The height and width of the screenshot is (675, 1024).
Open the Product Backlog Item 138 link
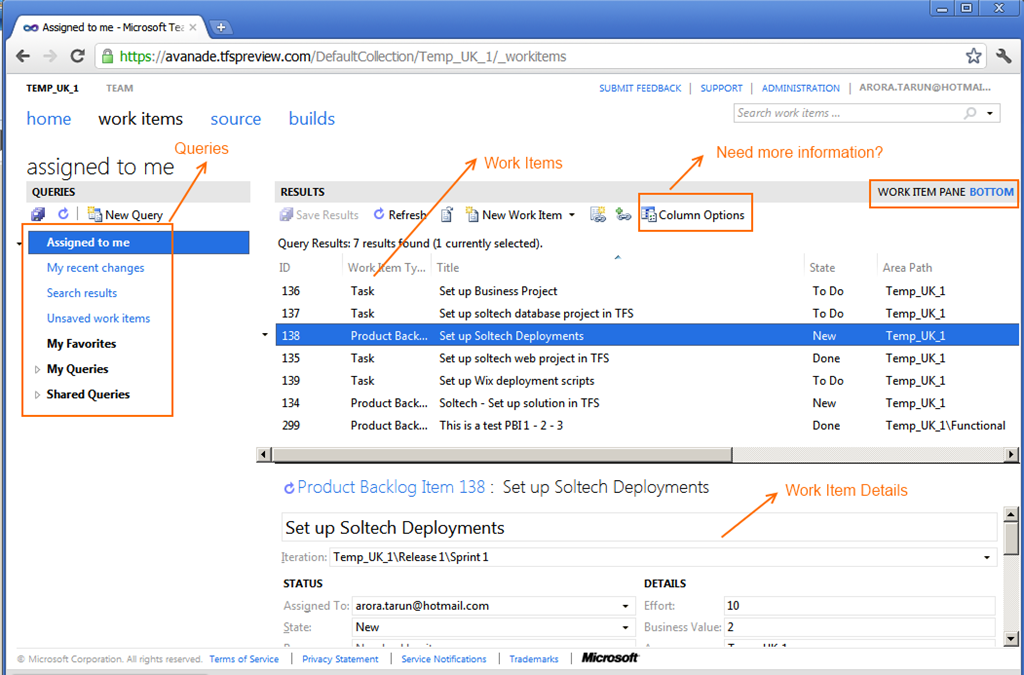coord(391,488)
